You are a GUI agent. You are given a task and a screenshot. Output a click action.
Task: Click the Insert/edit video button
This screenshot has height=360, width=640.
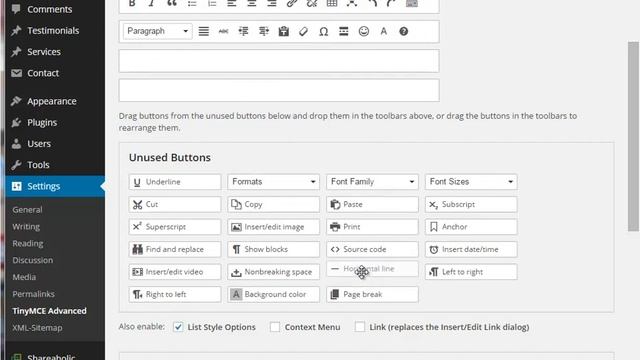[175, 272]
